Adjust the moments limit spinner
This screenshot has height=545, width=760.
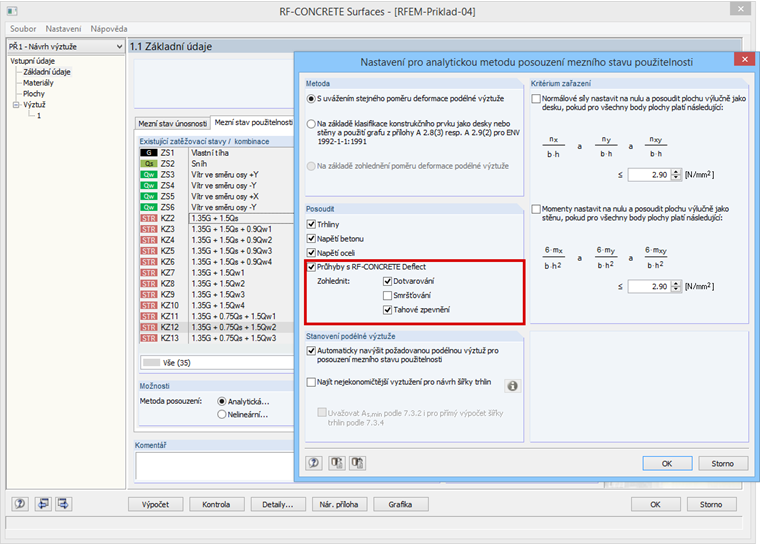coord(676,286)
